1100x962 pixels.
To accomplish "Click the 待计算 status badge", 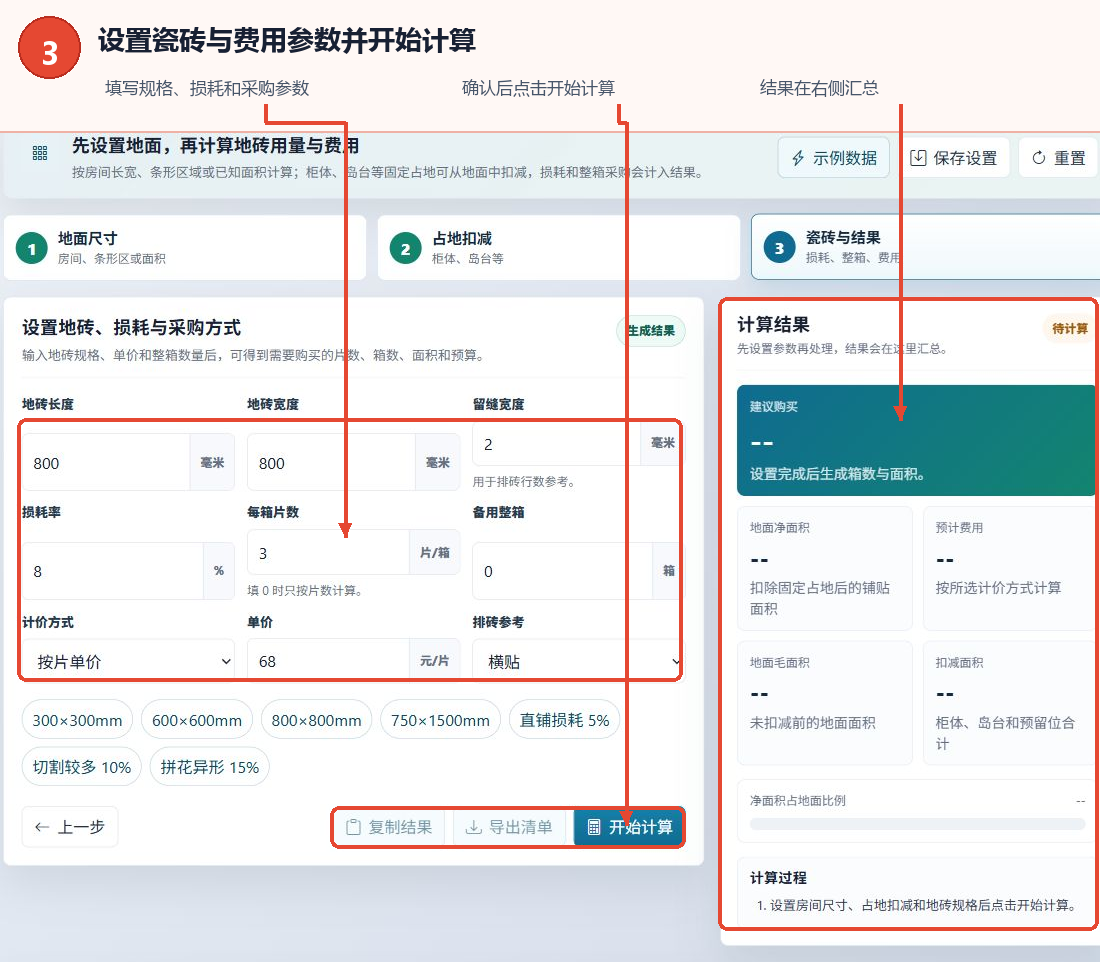I will pyautogui.click(x=1069, y=328).
